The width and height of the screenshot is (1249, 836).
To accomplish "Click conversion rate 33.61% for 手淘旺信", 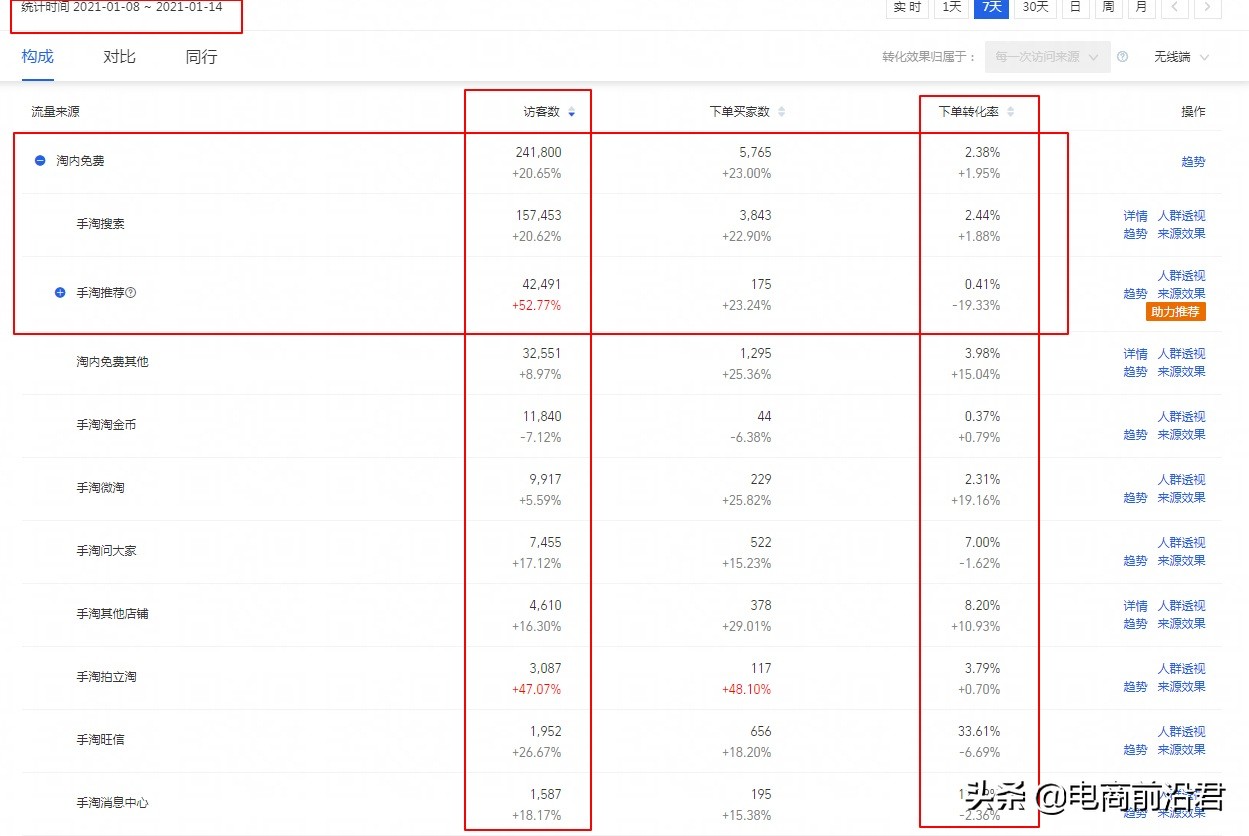I will coord(979,731).
